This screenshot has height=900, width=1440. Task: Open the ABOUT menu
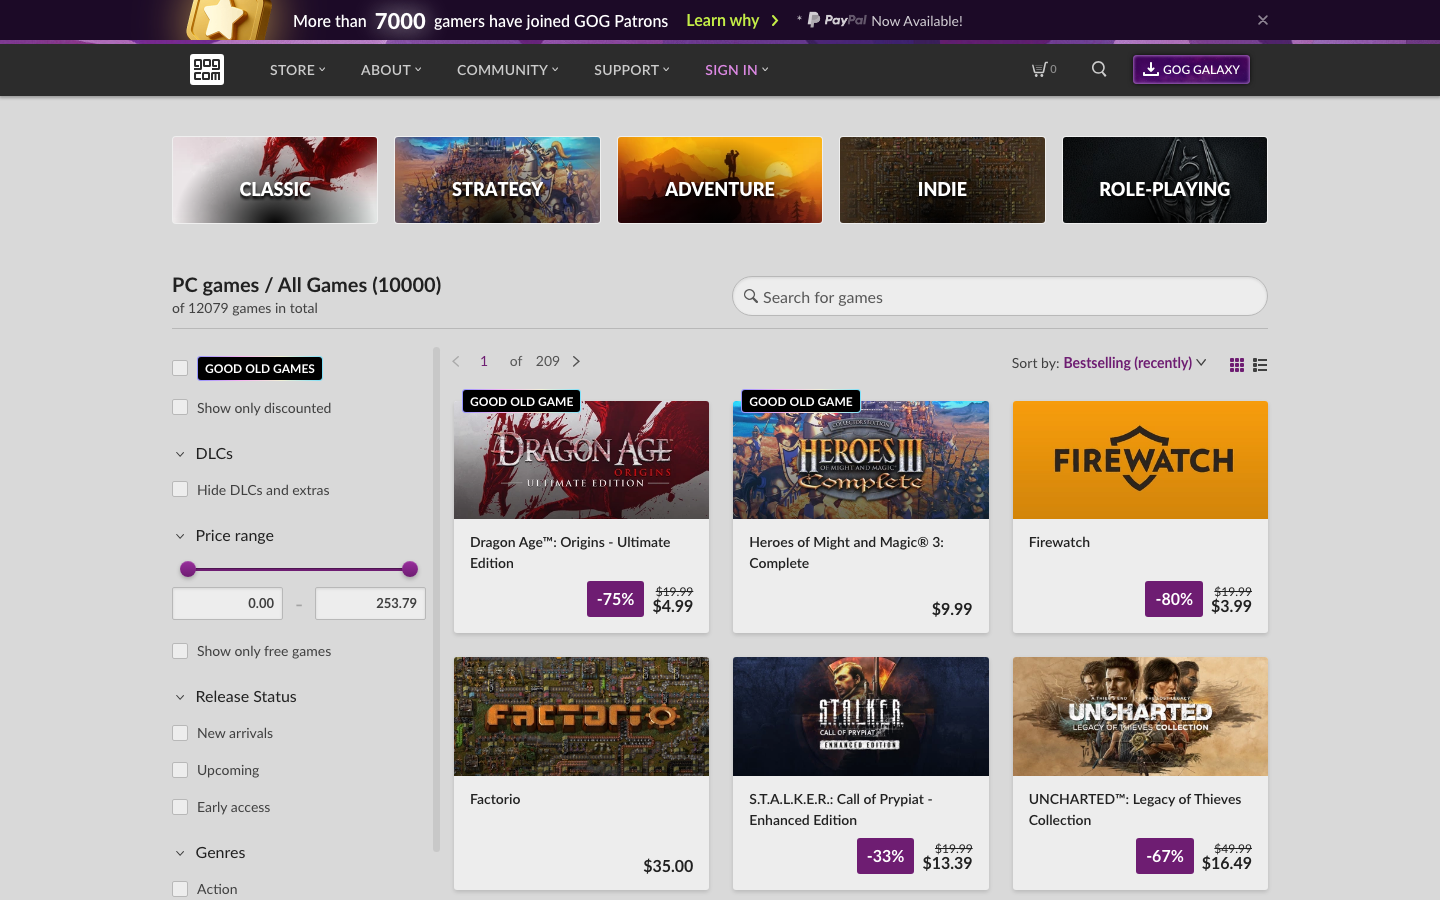[391, 70]
